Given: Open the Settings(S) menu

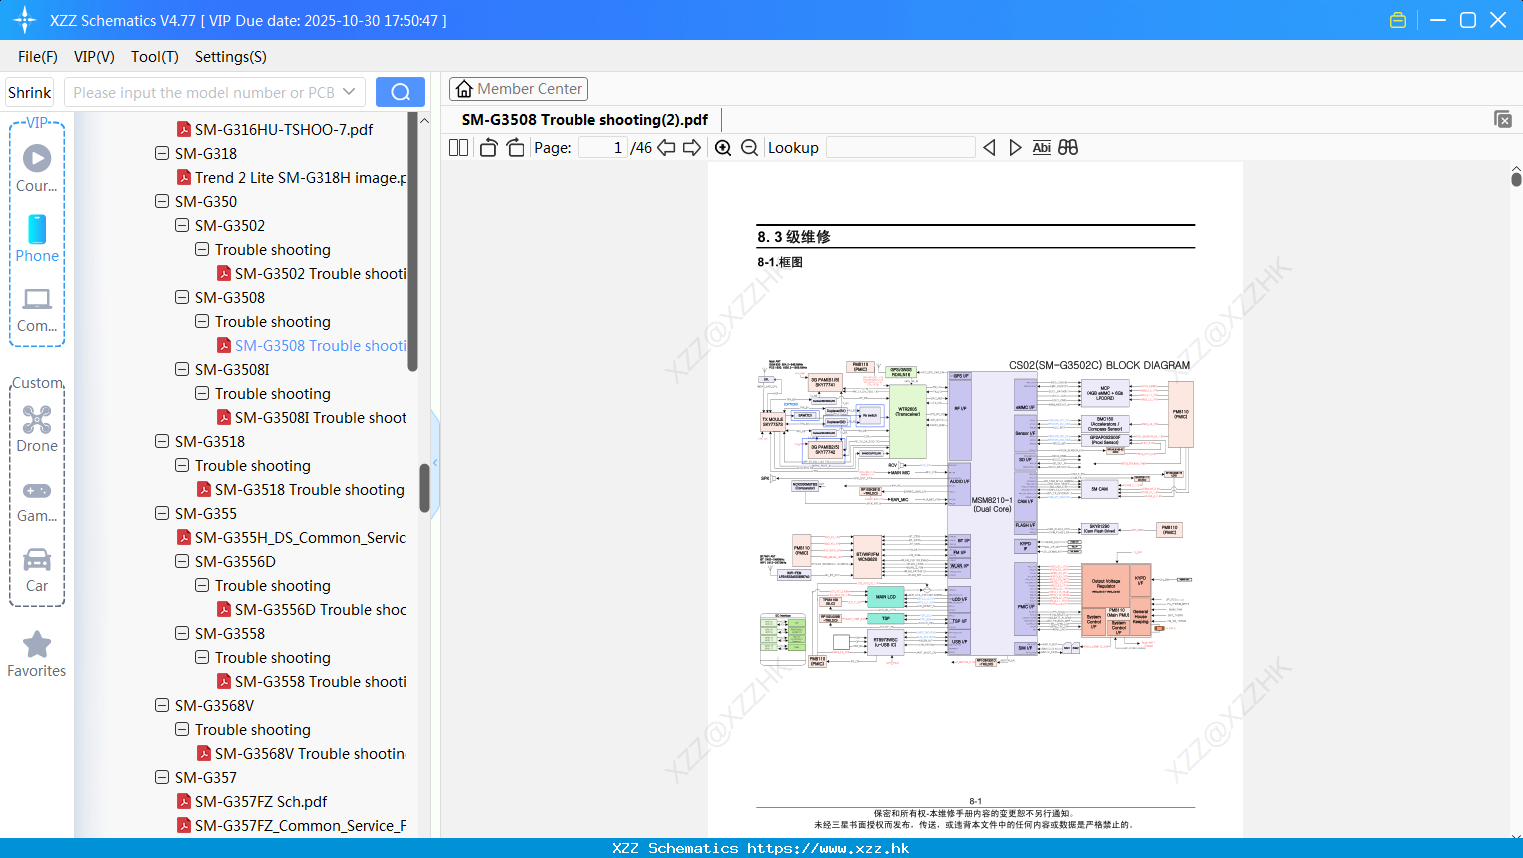Looking at the screenshot, I should (x=231, y=56).
